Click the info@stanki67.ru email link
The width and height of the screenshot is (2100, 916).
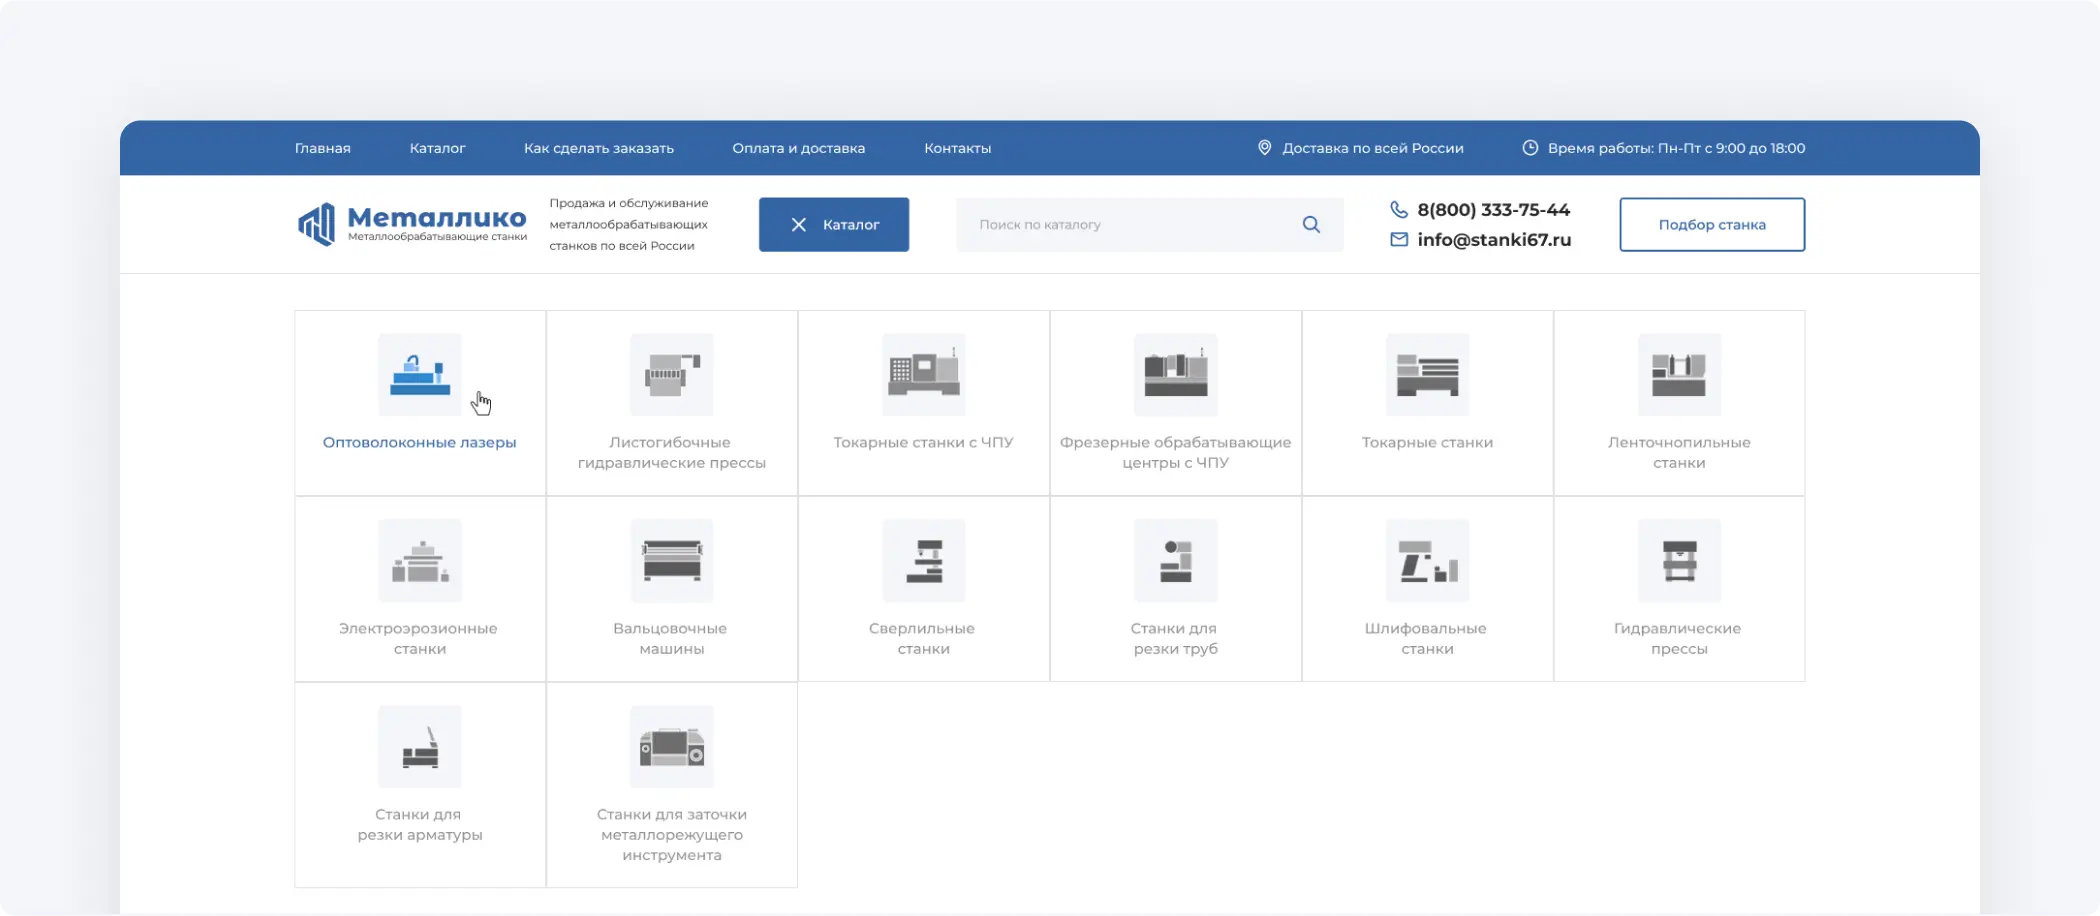[1493, 240]
